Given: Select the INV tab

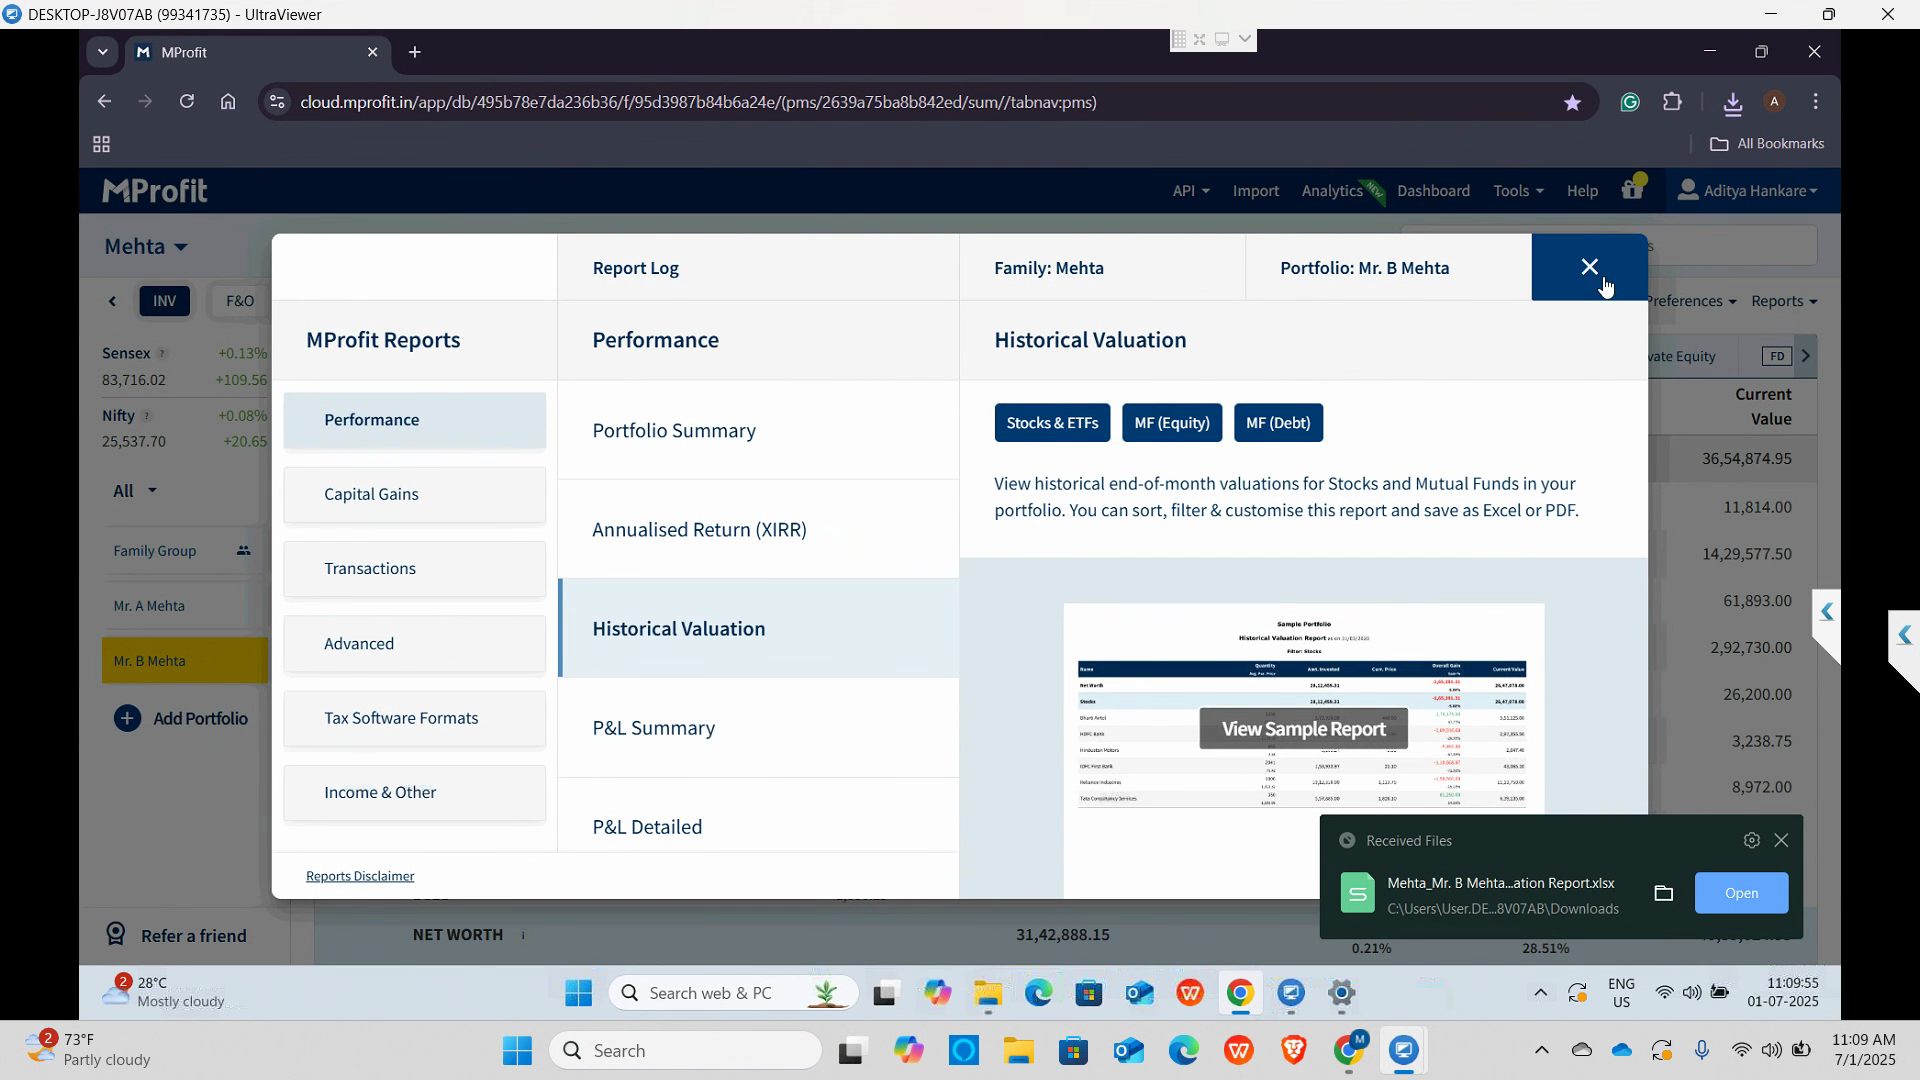Looking at the screenshot, I should [164, 301].
